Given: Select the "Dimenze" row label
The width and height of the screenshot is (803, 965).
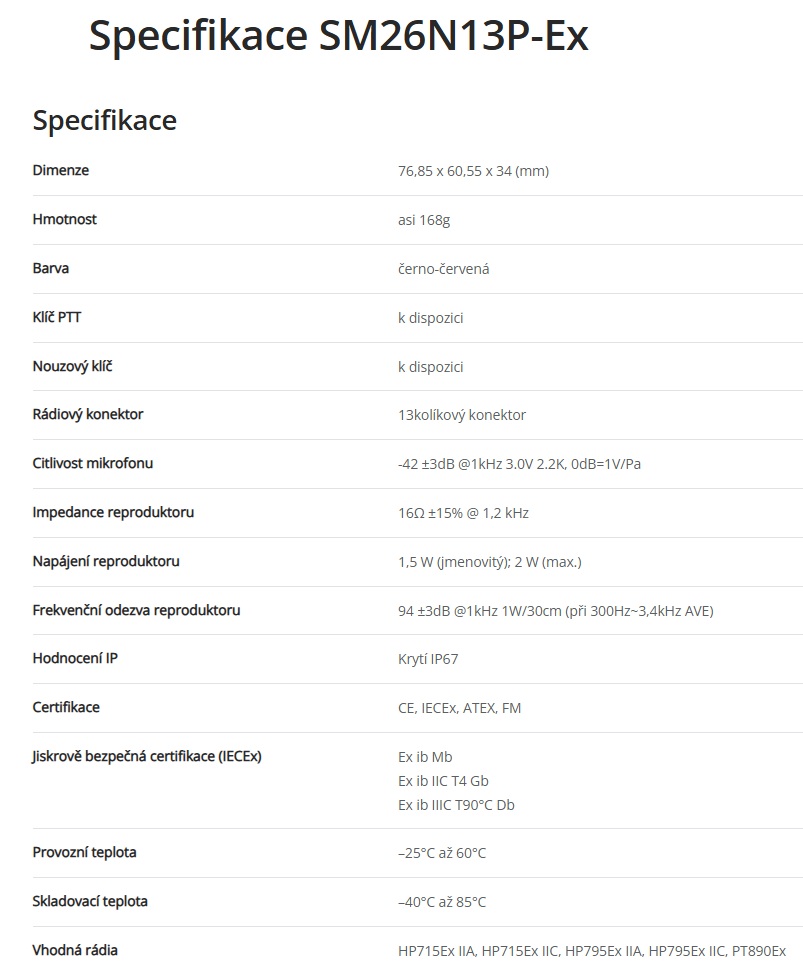Looking at the screenshot, I should coord(61,170).
